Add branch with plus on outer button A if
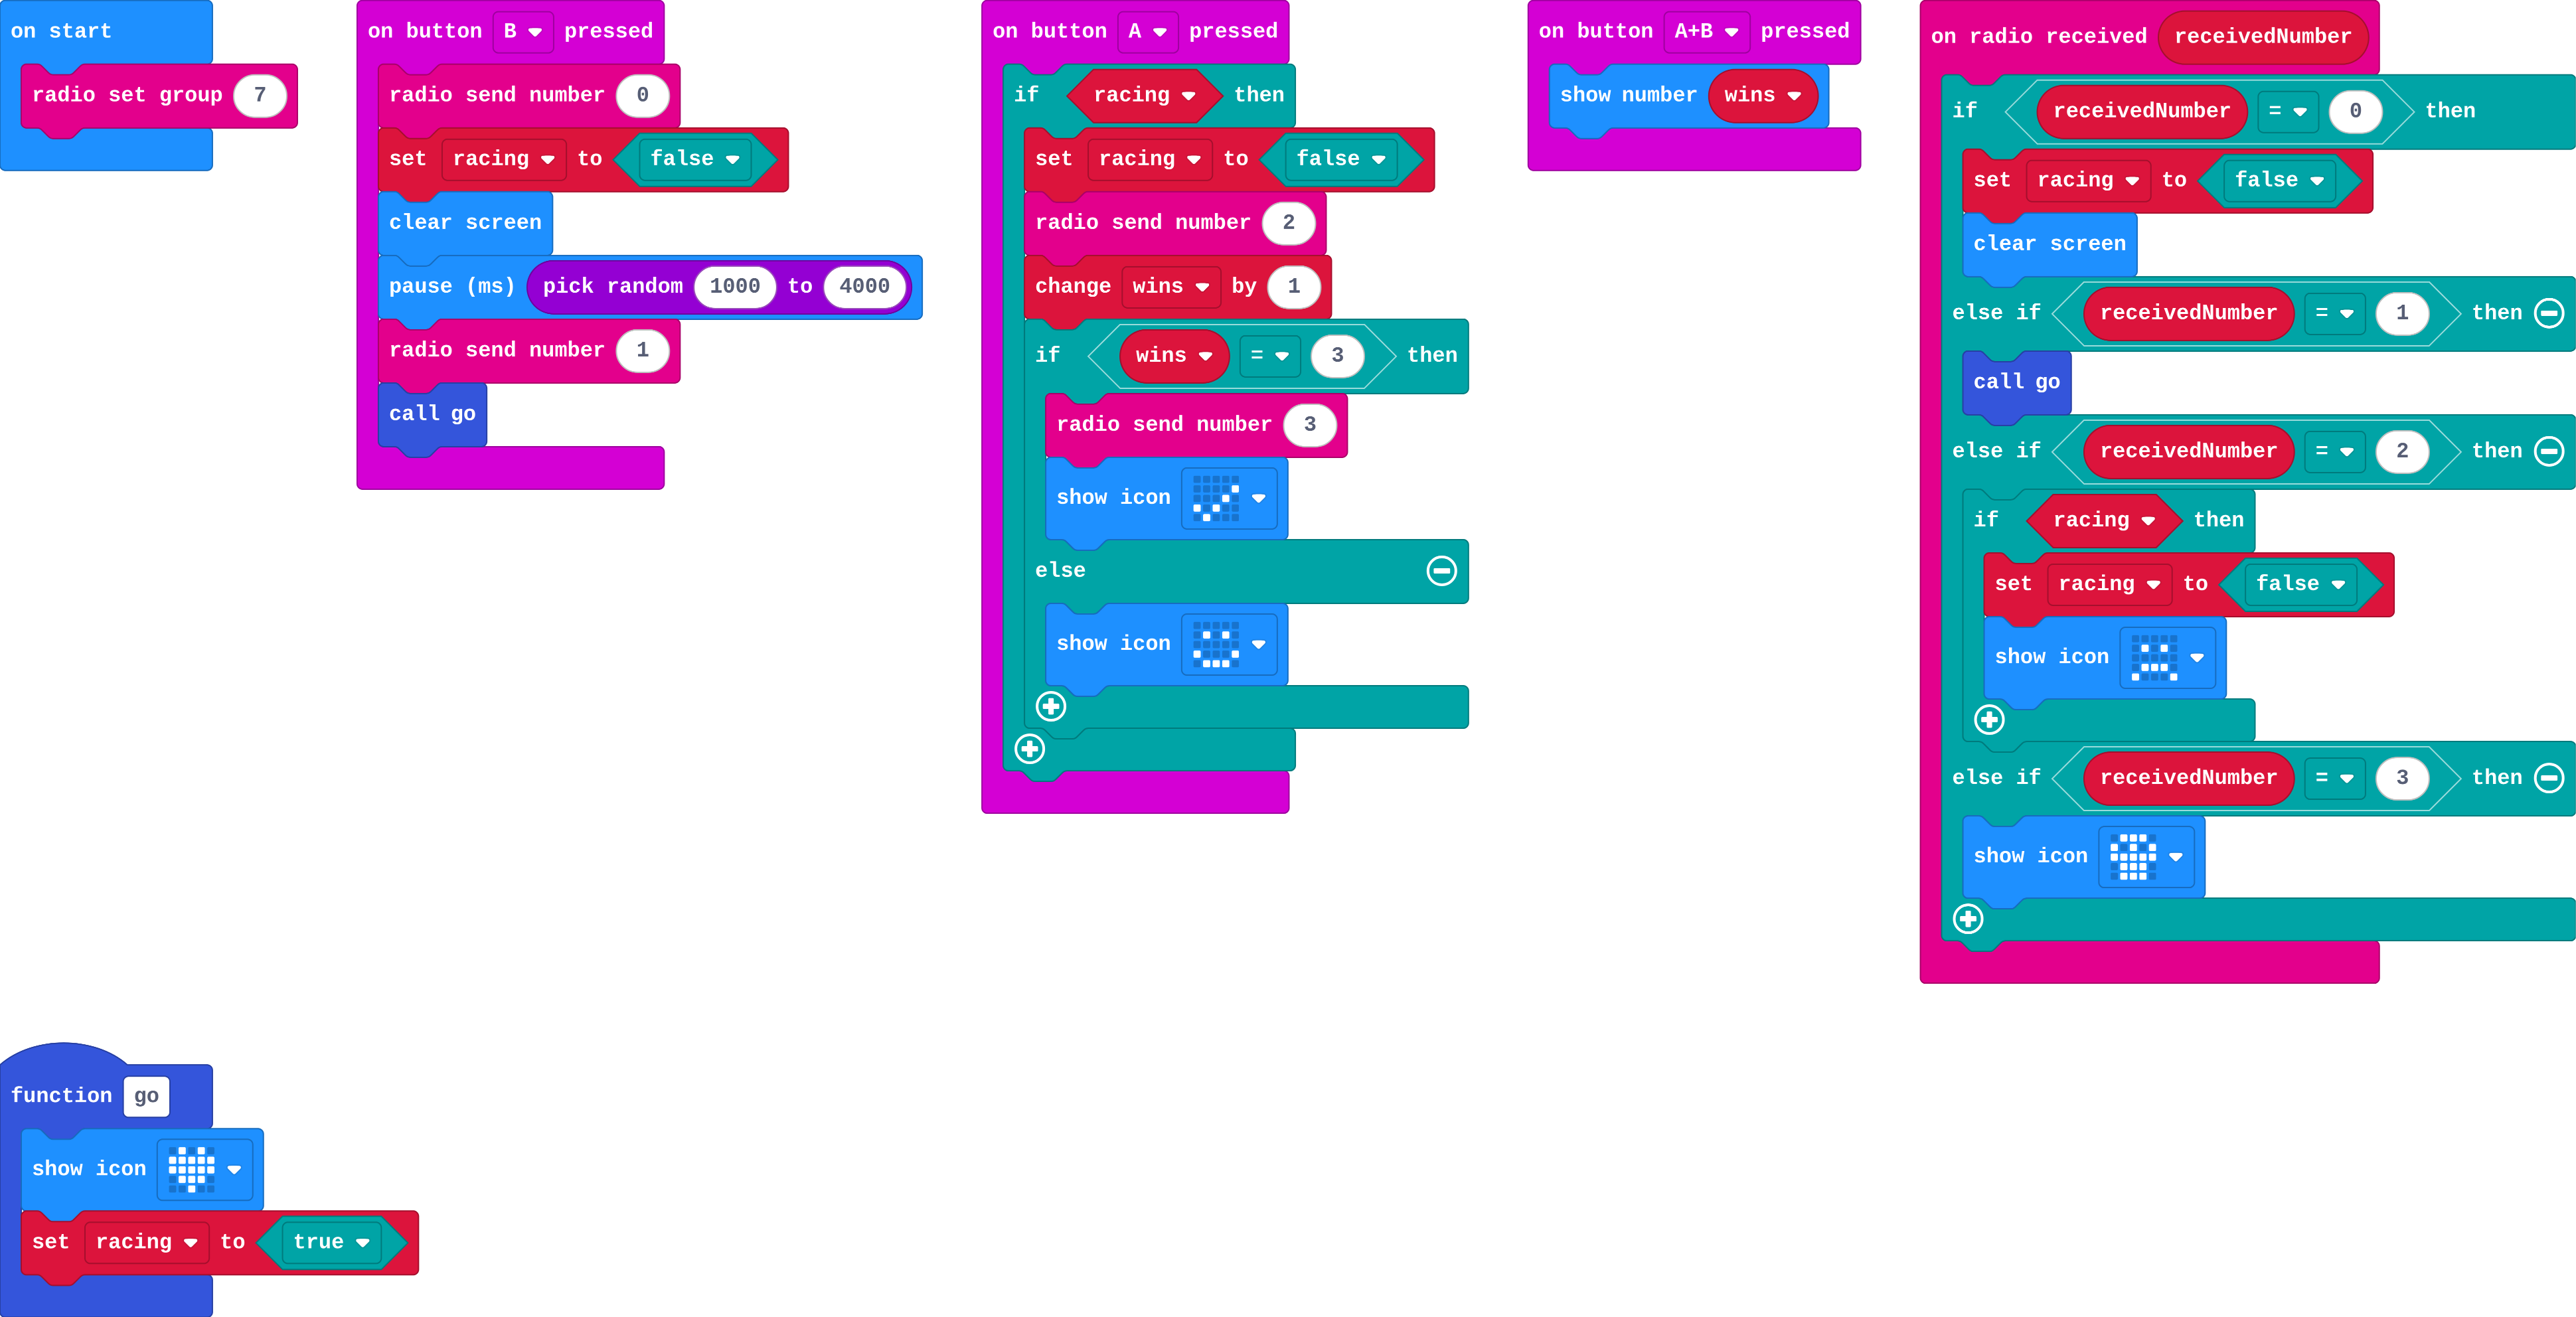 (1029, 749)
